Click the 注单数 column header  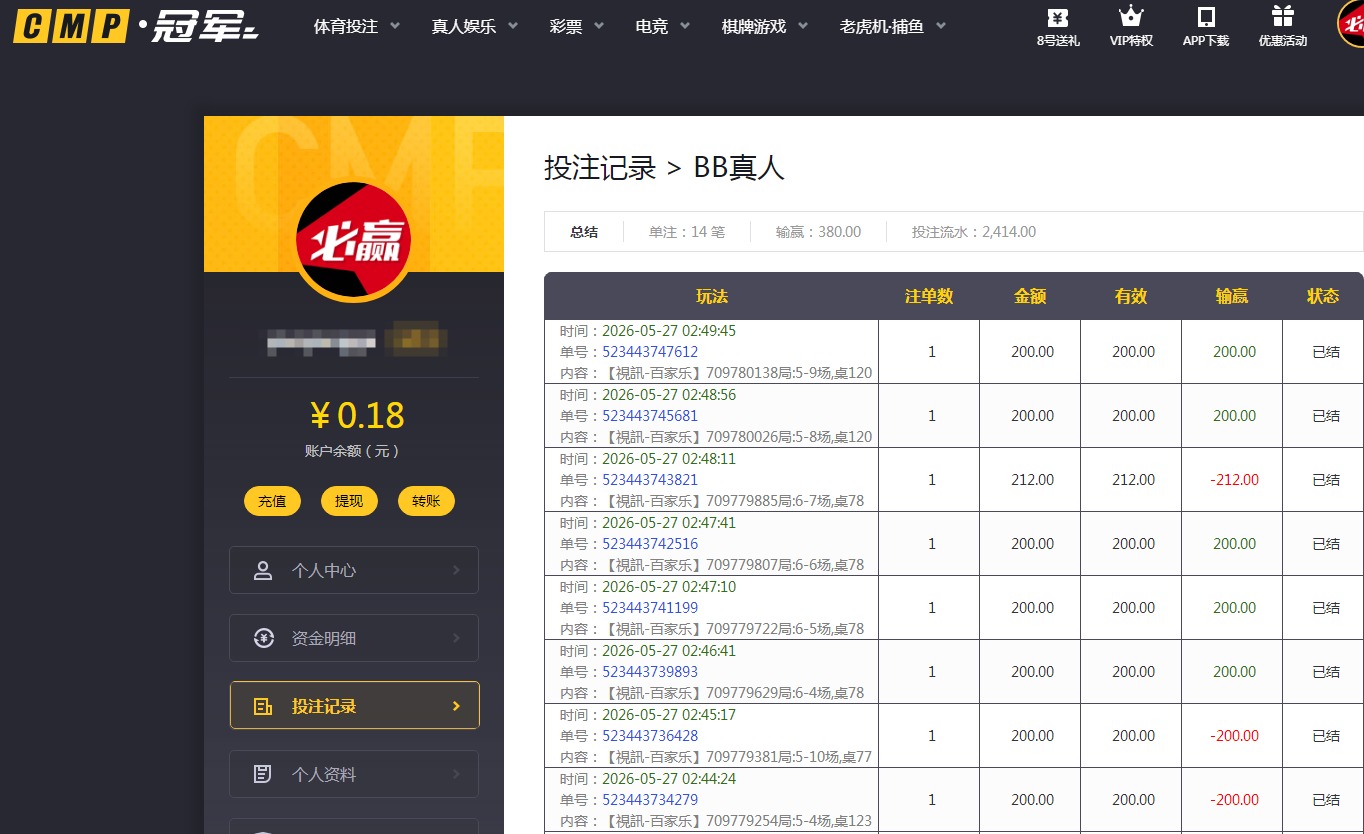point(929,296)
